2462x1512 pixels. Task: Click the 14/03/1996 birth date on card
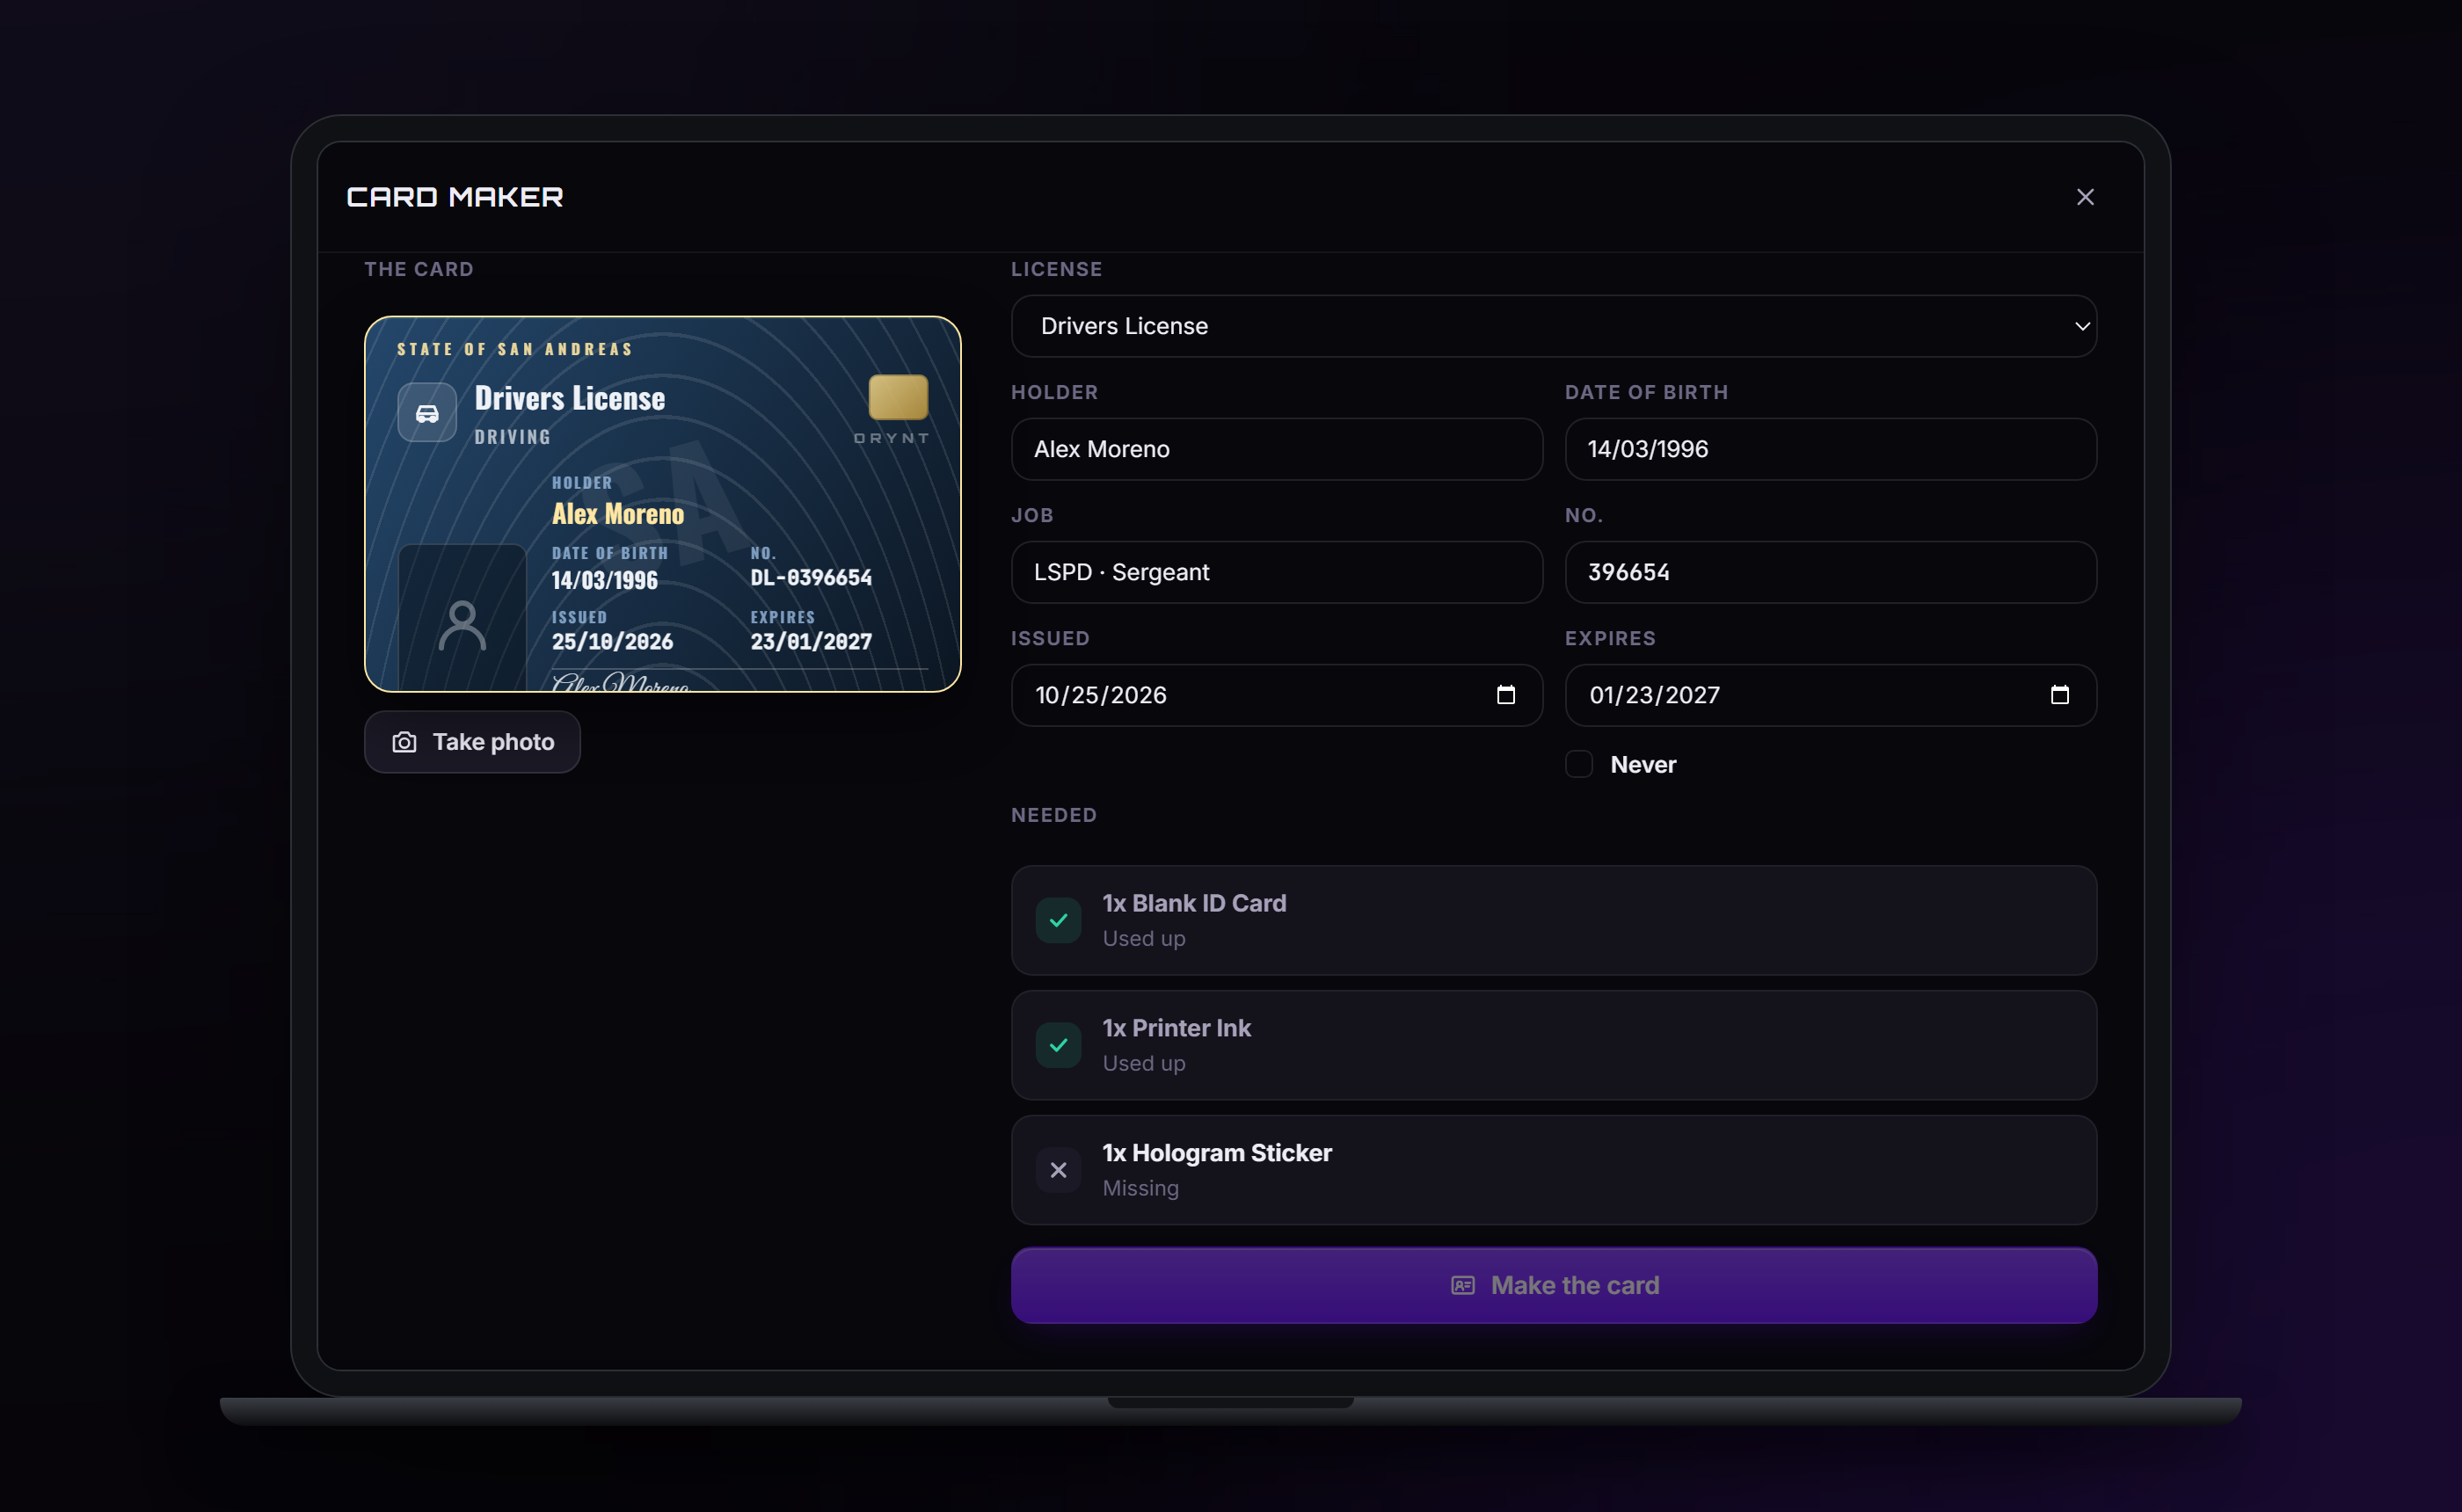pos(605,580)
